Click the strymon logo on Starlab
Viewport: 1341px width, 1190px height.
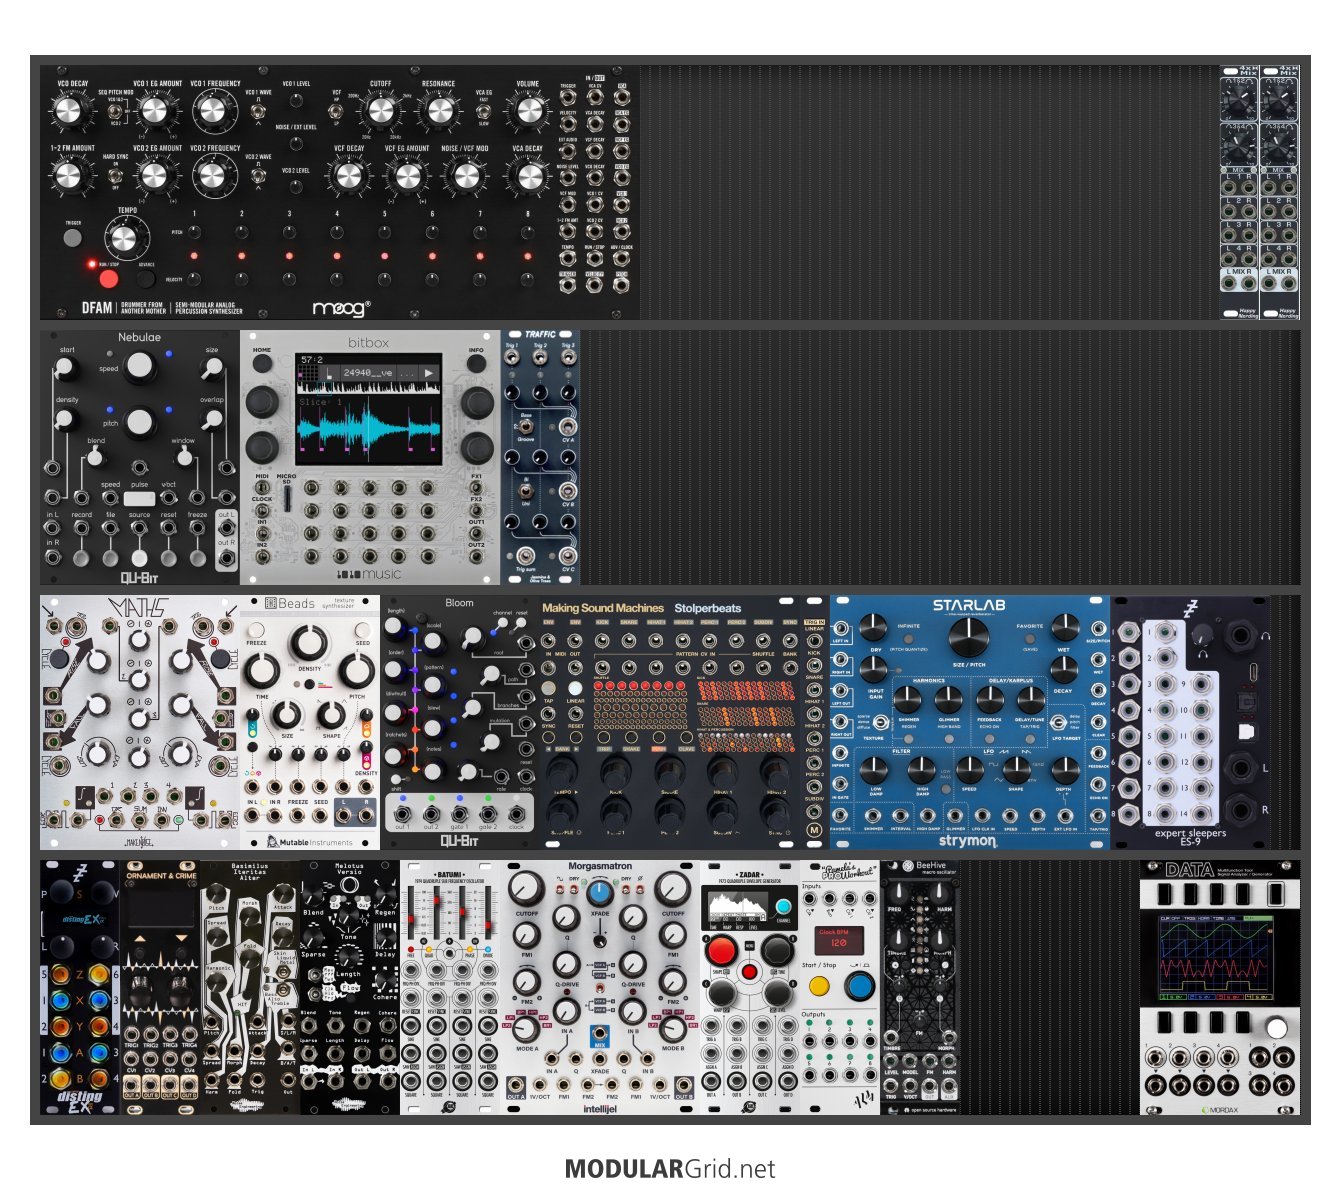(x=967, y=840)
